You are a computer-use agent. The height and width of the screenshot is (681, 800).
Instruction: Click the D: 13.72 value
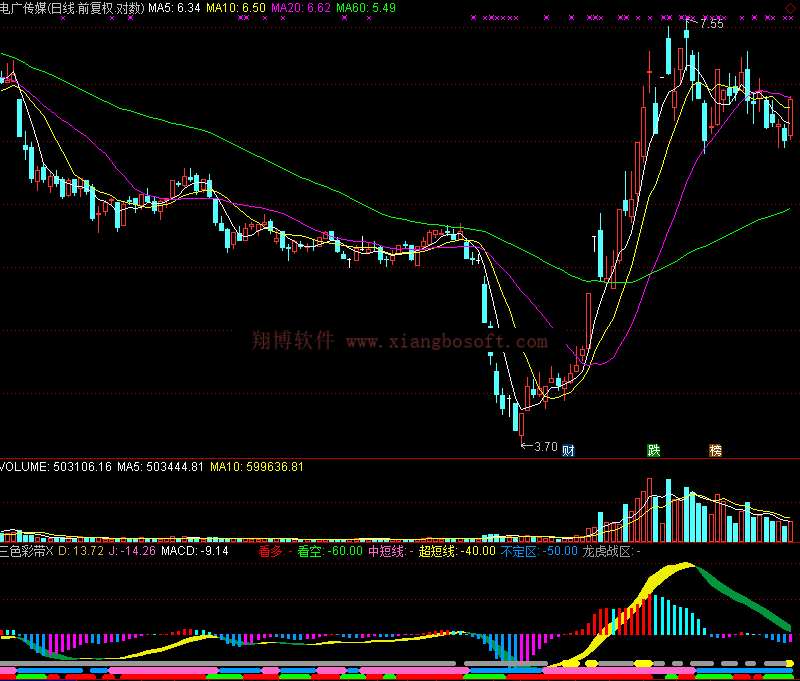tap(81, 551)
